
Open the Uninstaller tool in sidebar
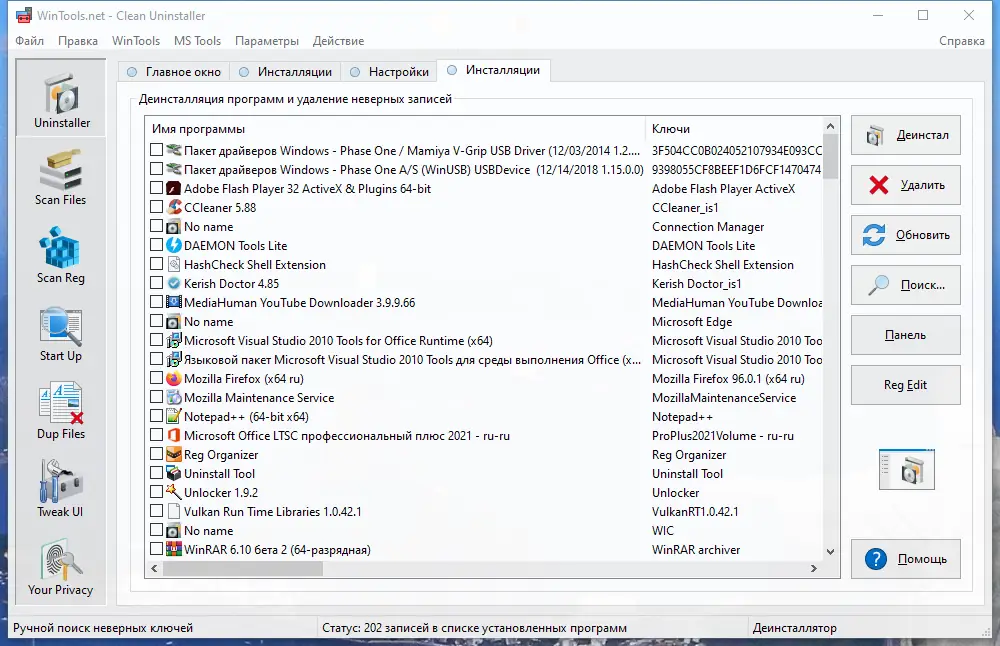click(61, 98)
